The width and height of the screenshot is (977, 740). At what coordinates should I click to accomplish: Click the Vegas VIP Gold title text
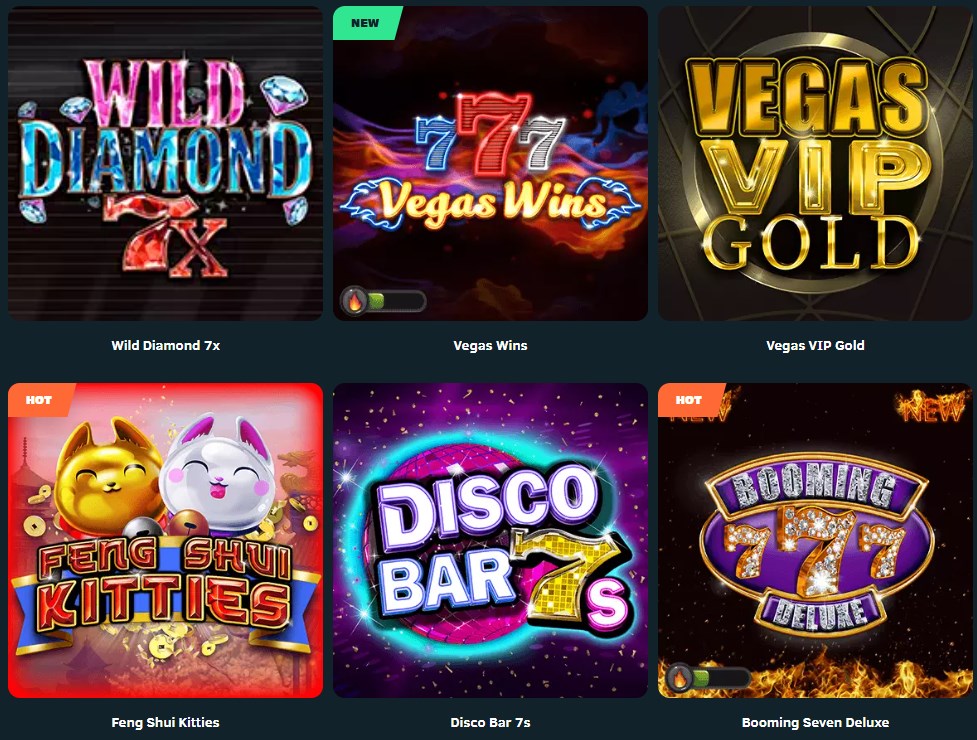pos(815,345)
